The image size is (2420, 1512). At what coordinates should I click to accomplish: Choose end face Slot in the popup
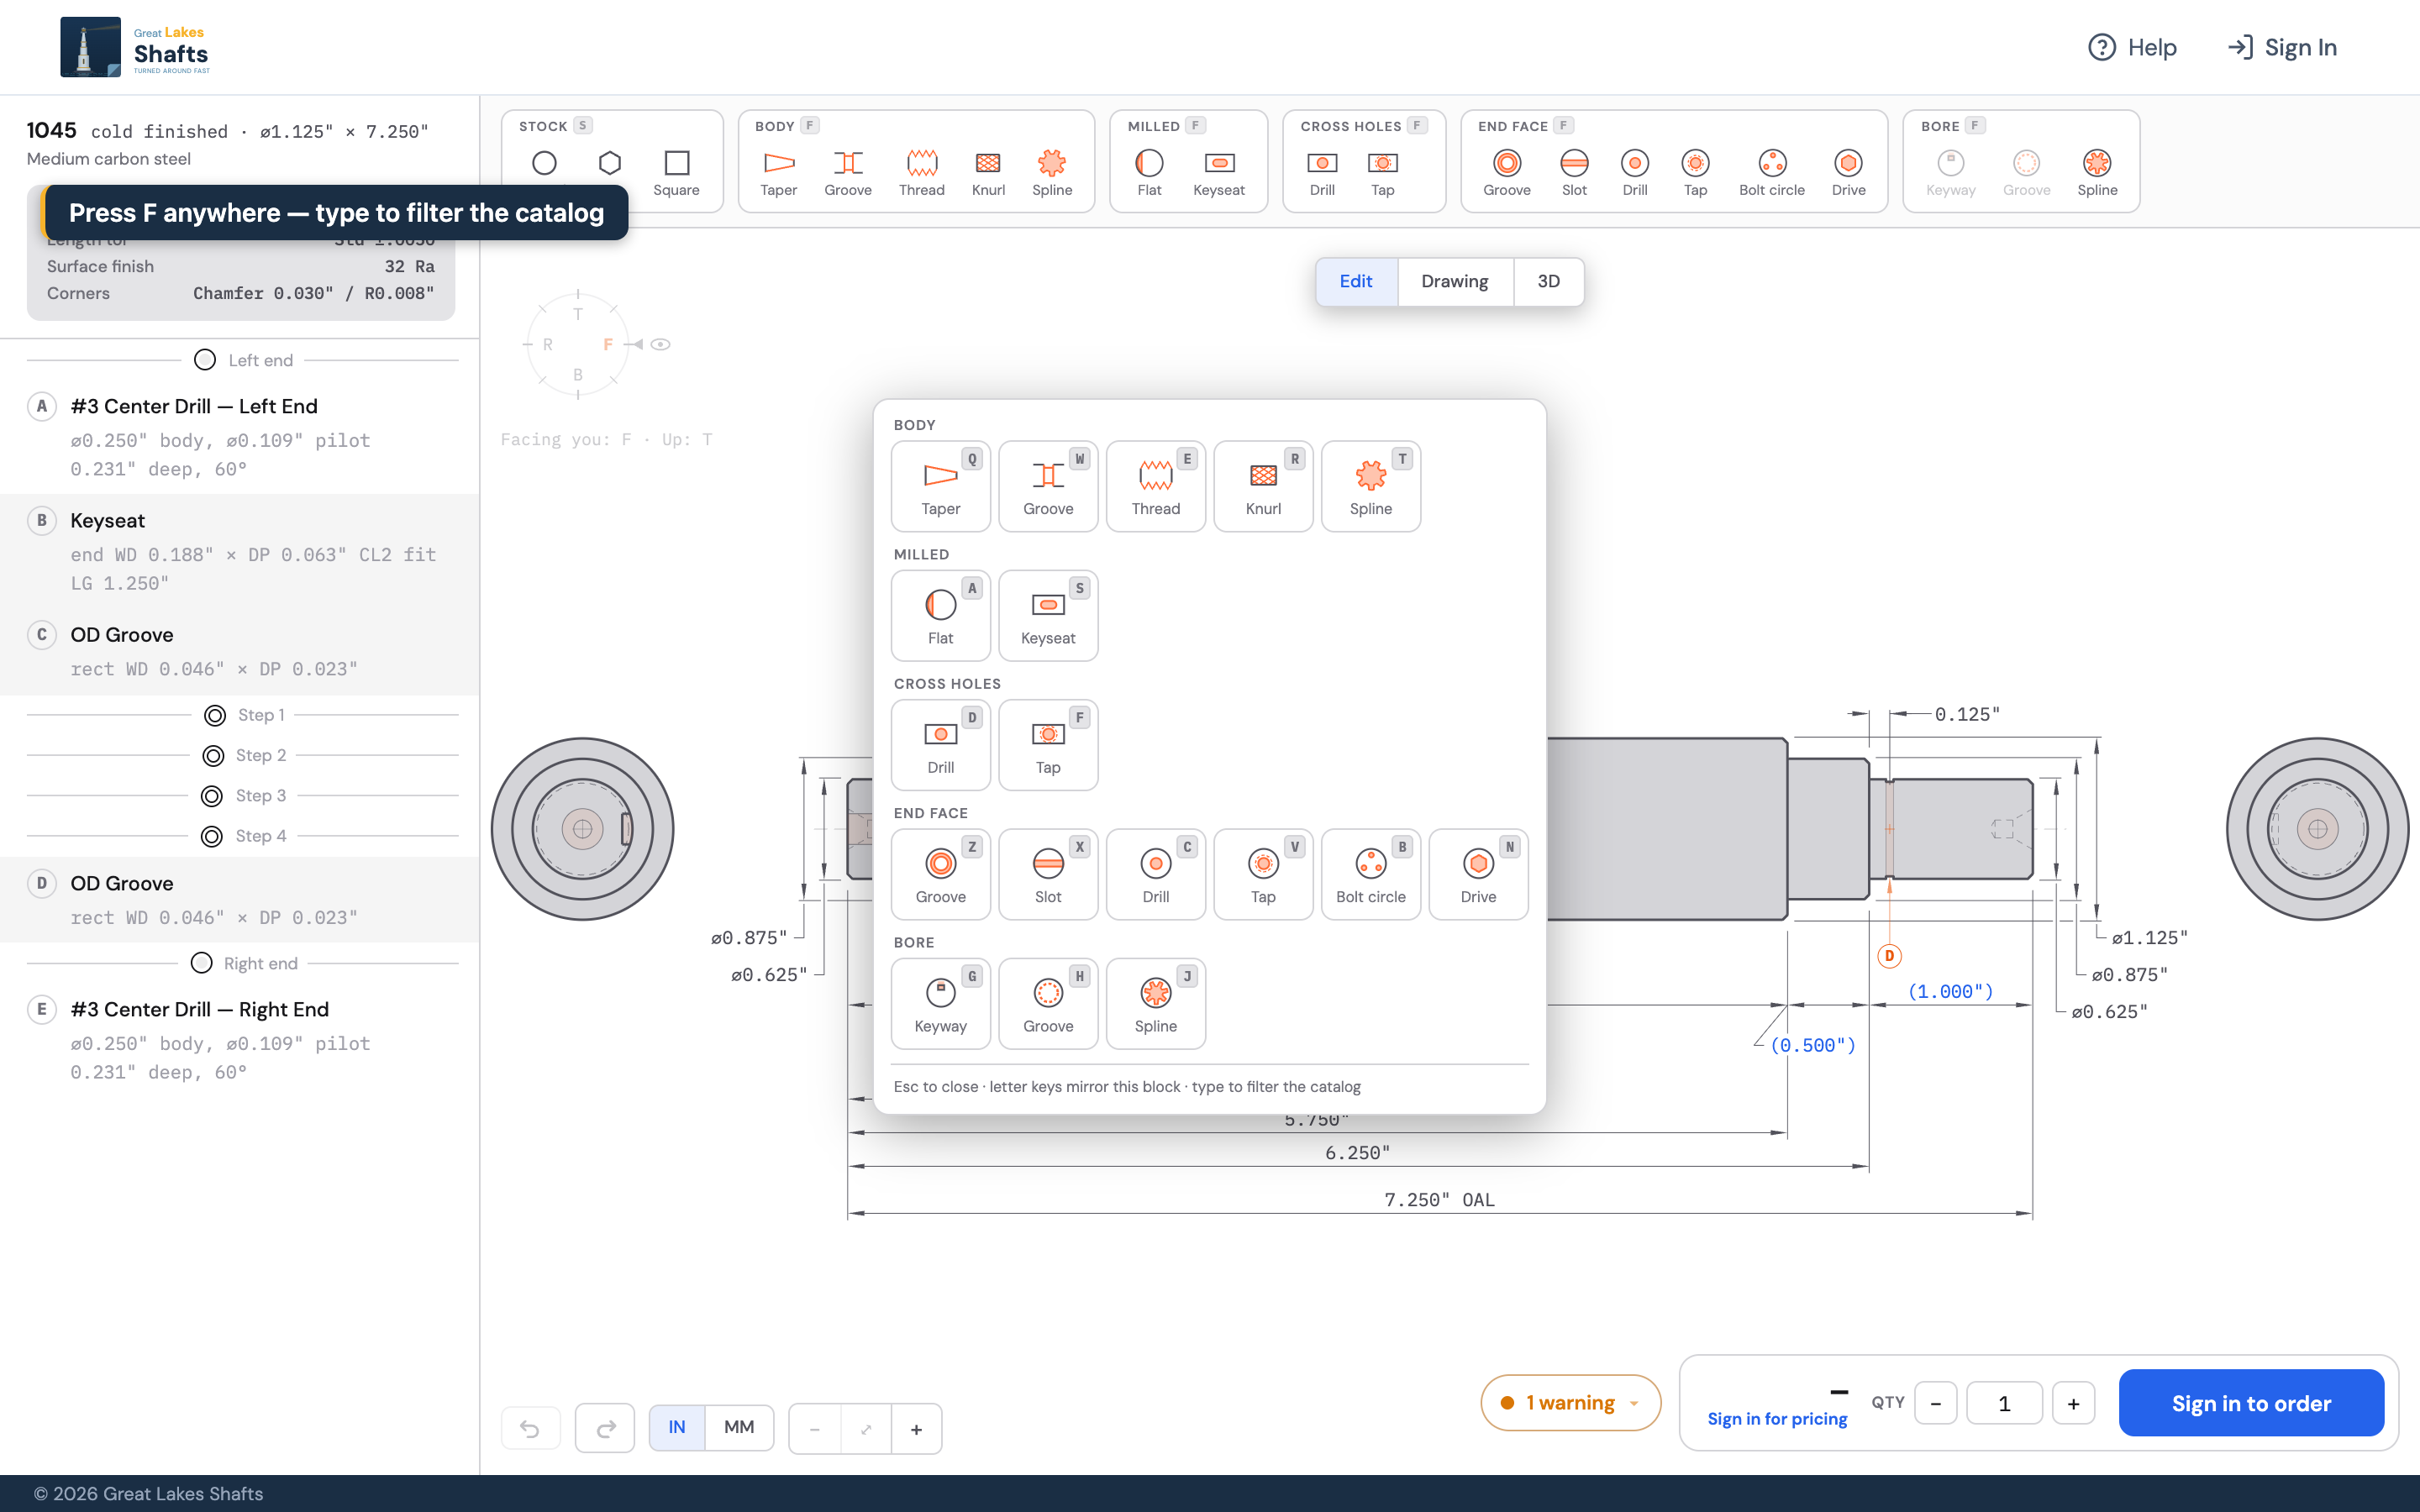pyautogui.click(x=1048, y=874)
